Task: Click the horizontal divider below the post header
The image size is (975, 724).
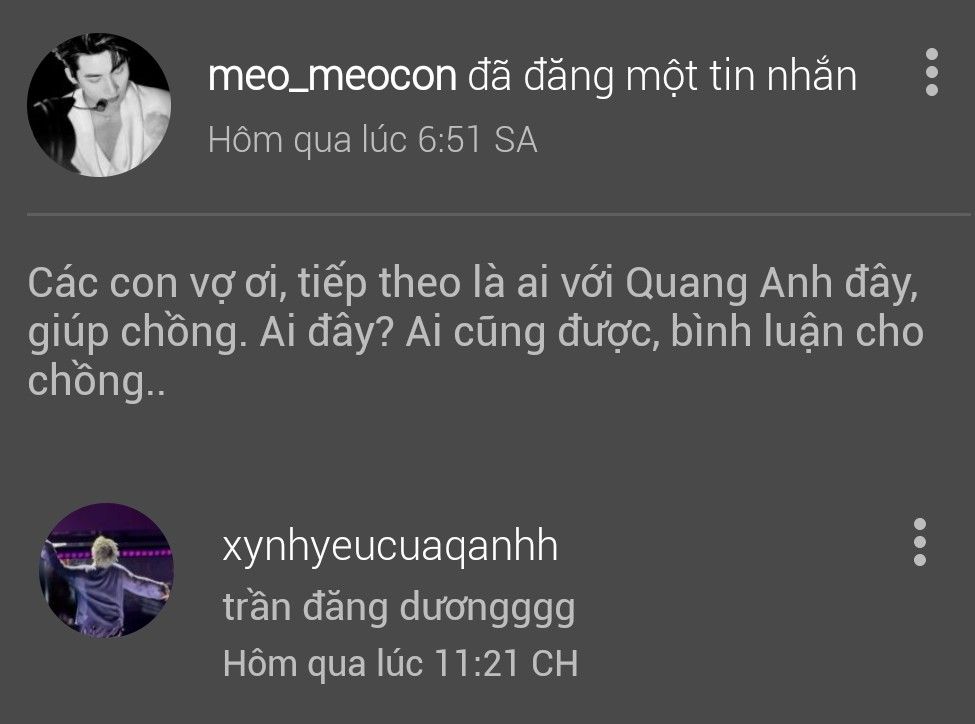Action: point(499,215)
